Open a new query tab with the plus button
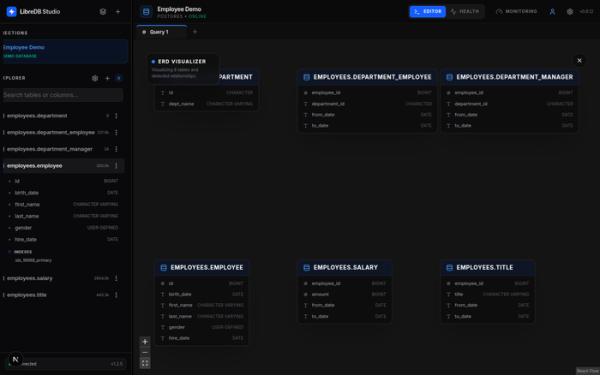Screen dimensions: 600x375 click(195, 32)
